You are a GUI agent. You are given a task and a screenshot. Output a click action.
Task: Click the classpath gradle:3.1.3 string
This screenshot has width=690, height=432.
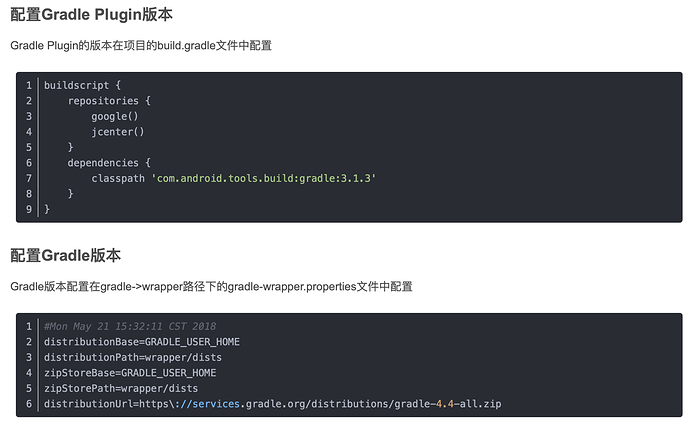tap(263, 178)
